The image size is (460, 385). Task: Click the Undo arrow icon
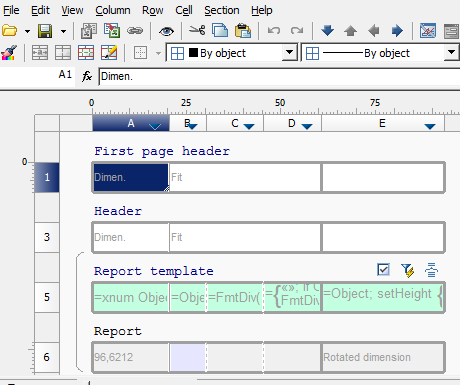click(274, 31)
